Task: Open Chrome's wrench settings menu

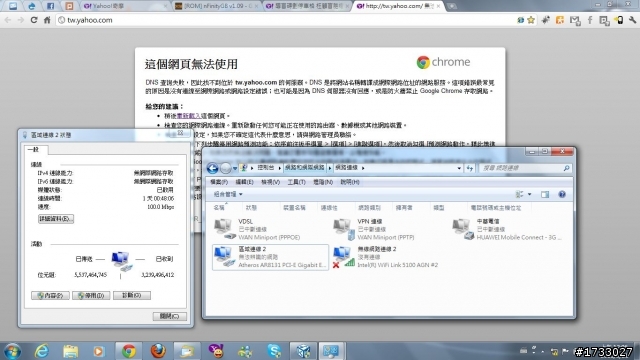Action: tap(632, 20)
